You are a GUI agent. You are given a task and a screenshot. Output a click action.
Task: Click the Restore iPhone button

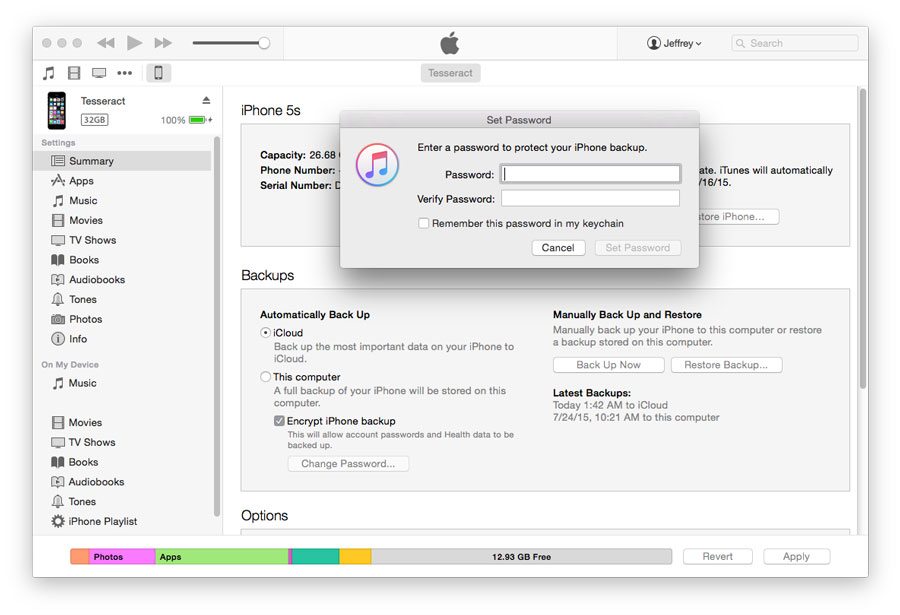[x=739, y=216]
